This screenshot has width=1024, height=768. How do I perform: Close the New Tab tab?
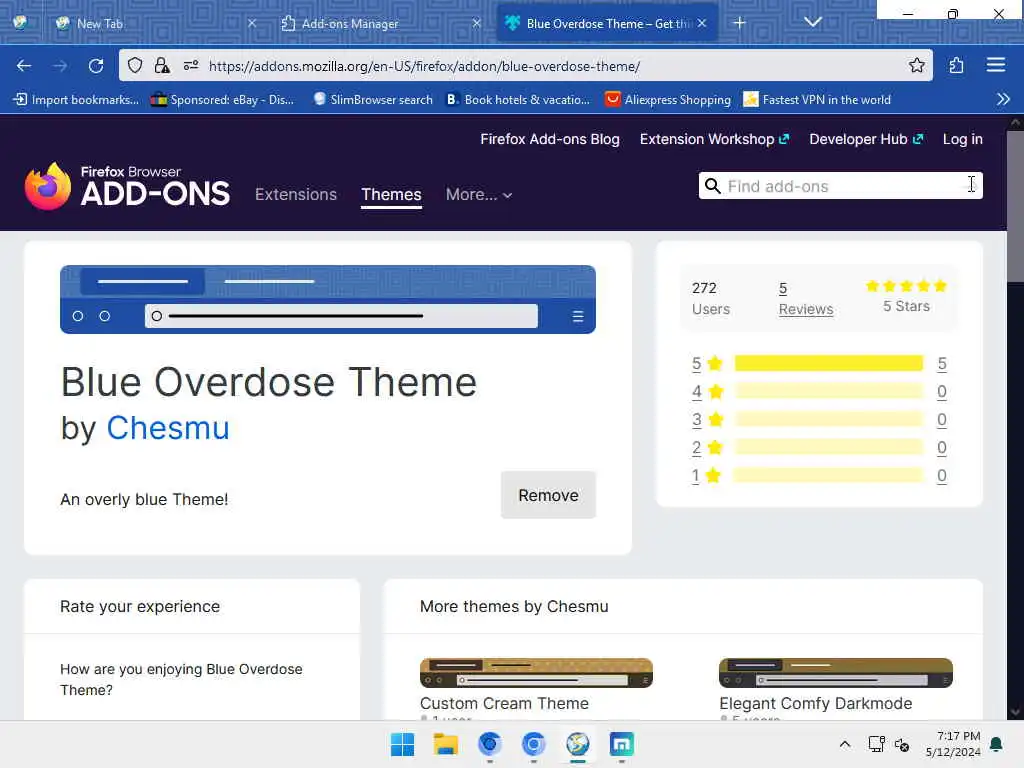click(x=252, y=23)
